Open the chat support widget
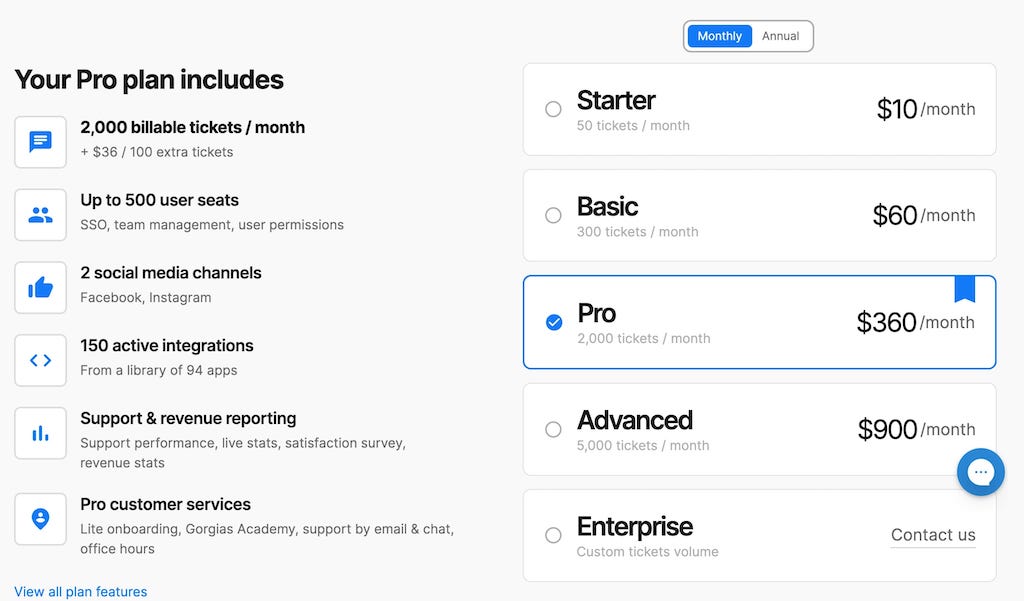Viewport: 1024px width, 601px height. click(x=980, y=472)
